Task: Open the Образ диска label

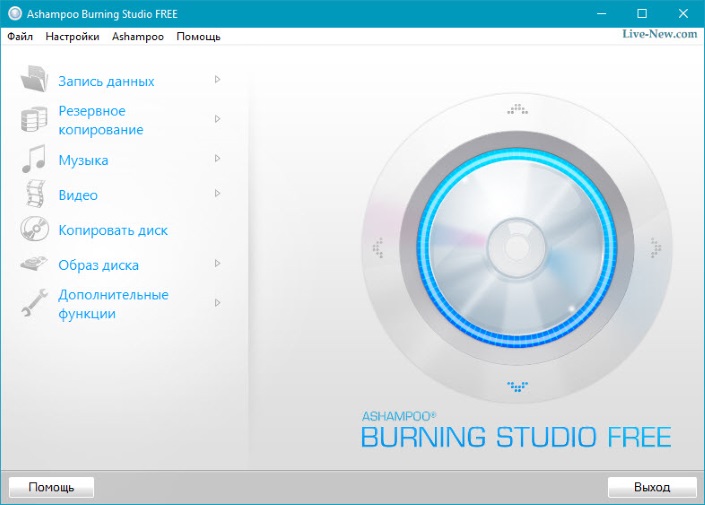Action: tap(98, 265)
